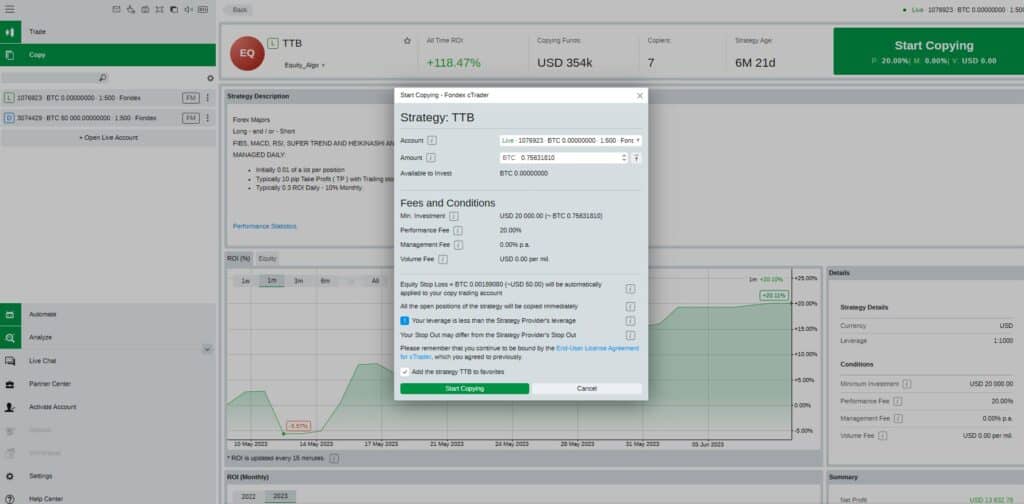Click the Analyze sidebar icon
The image size is (1024, 504).
(x=10, y=338)
